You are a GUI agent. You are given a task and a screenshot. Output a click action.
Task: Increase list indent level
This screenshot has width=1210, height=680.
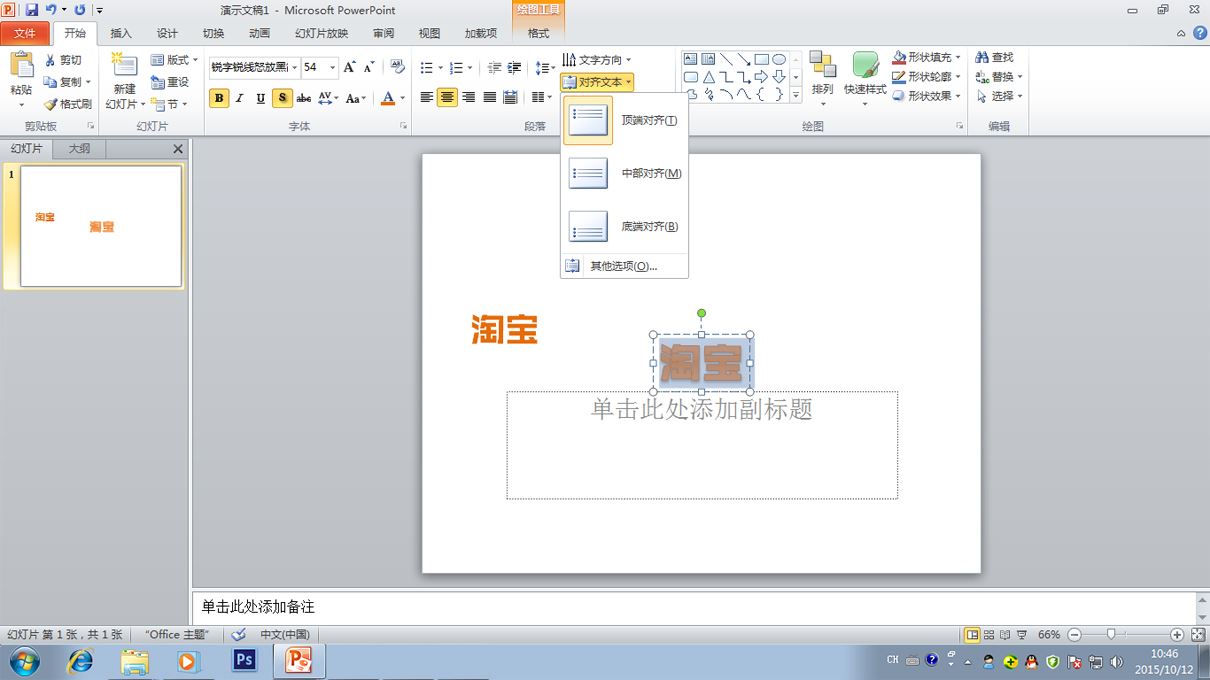point(515,68)
